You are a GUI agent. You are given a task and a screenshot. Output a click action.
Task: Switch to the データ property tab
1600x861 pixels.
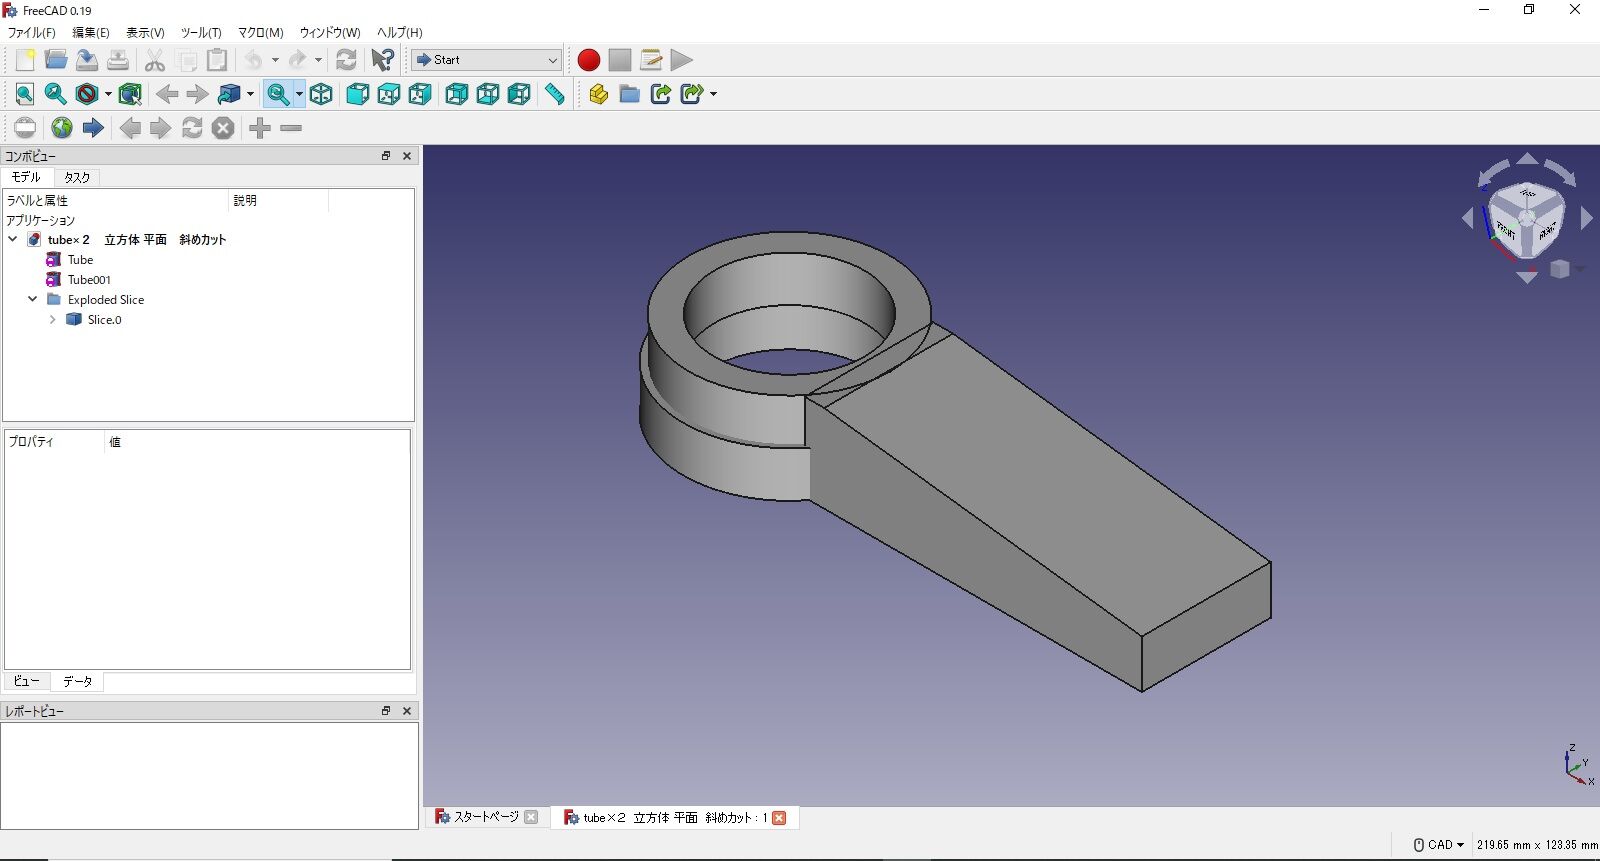coord(77,681)
